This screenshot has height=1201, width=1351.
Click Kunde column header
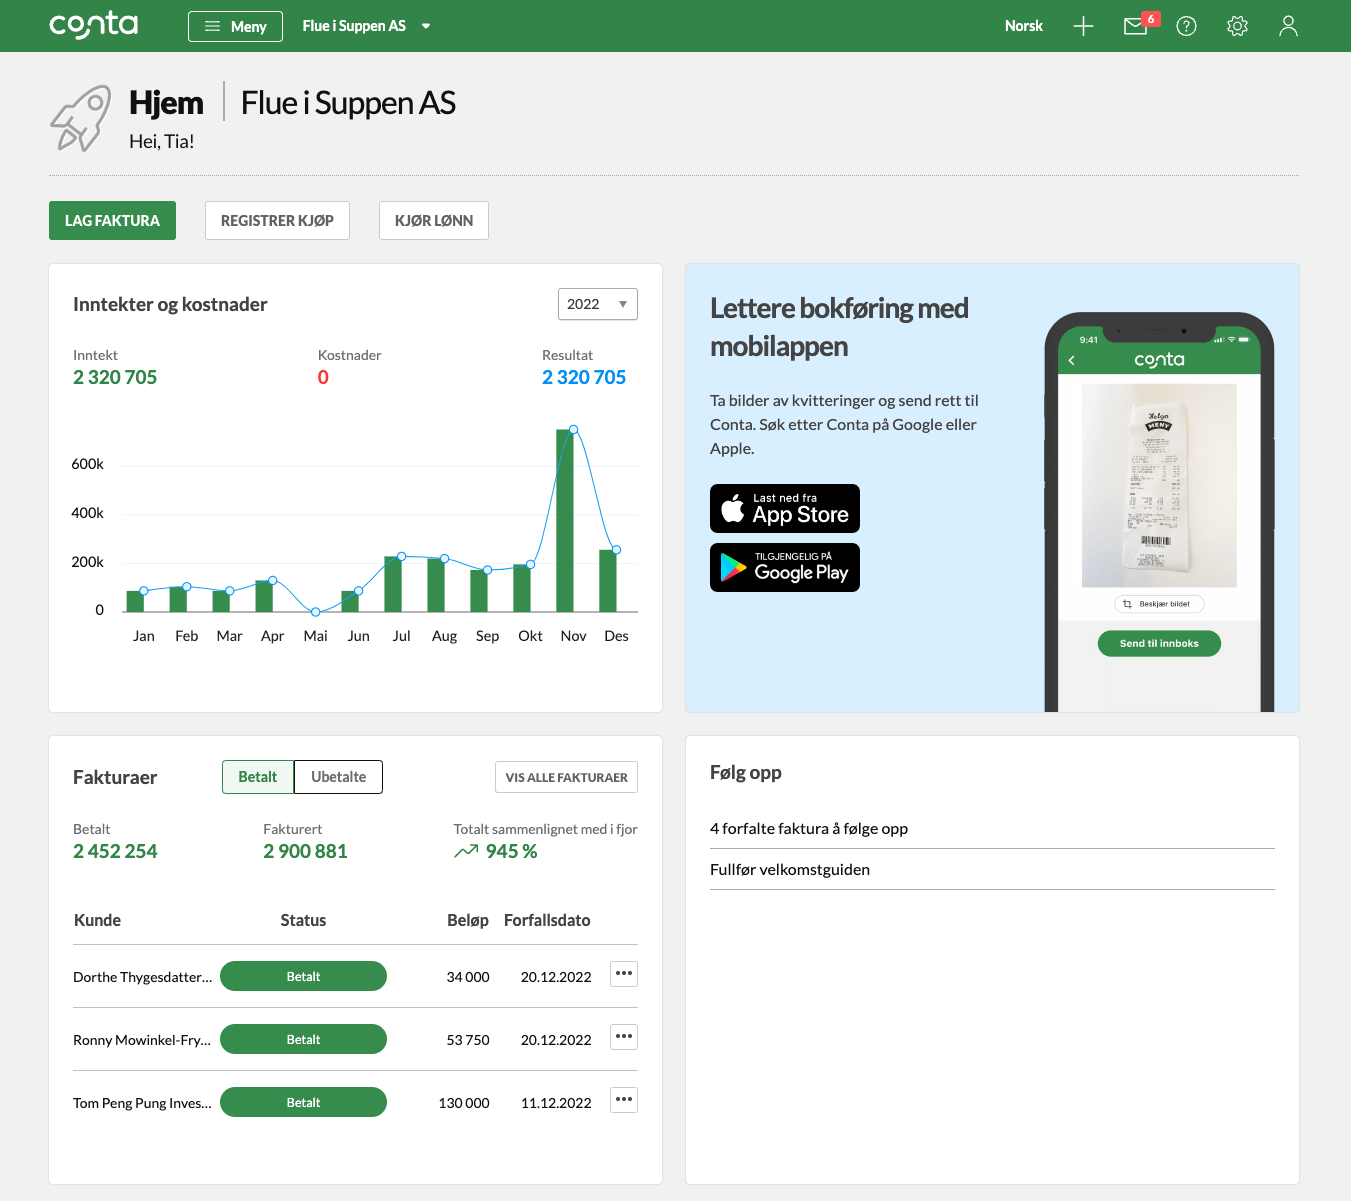coord(97,920)
